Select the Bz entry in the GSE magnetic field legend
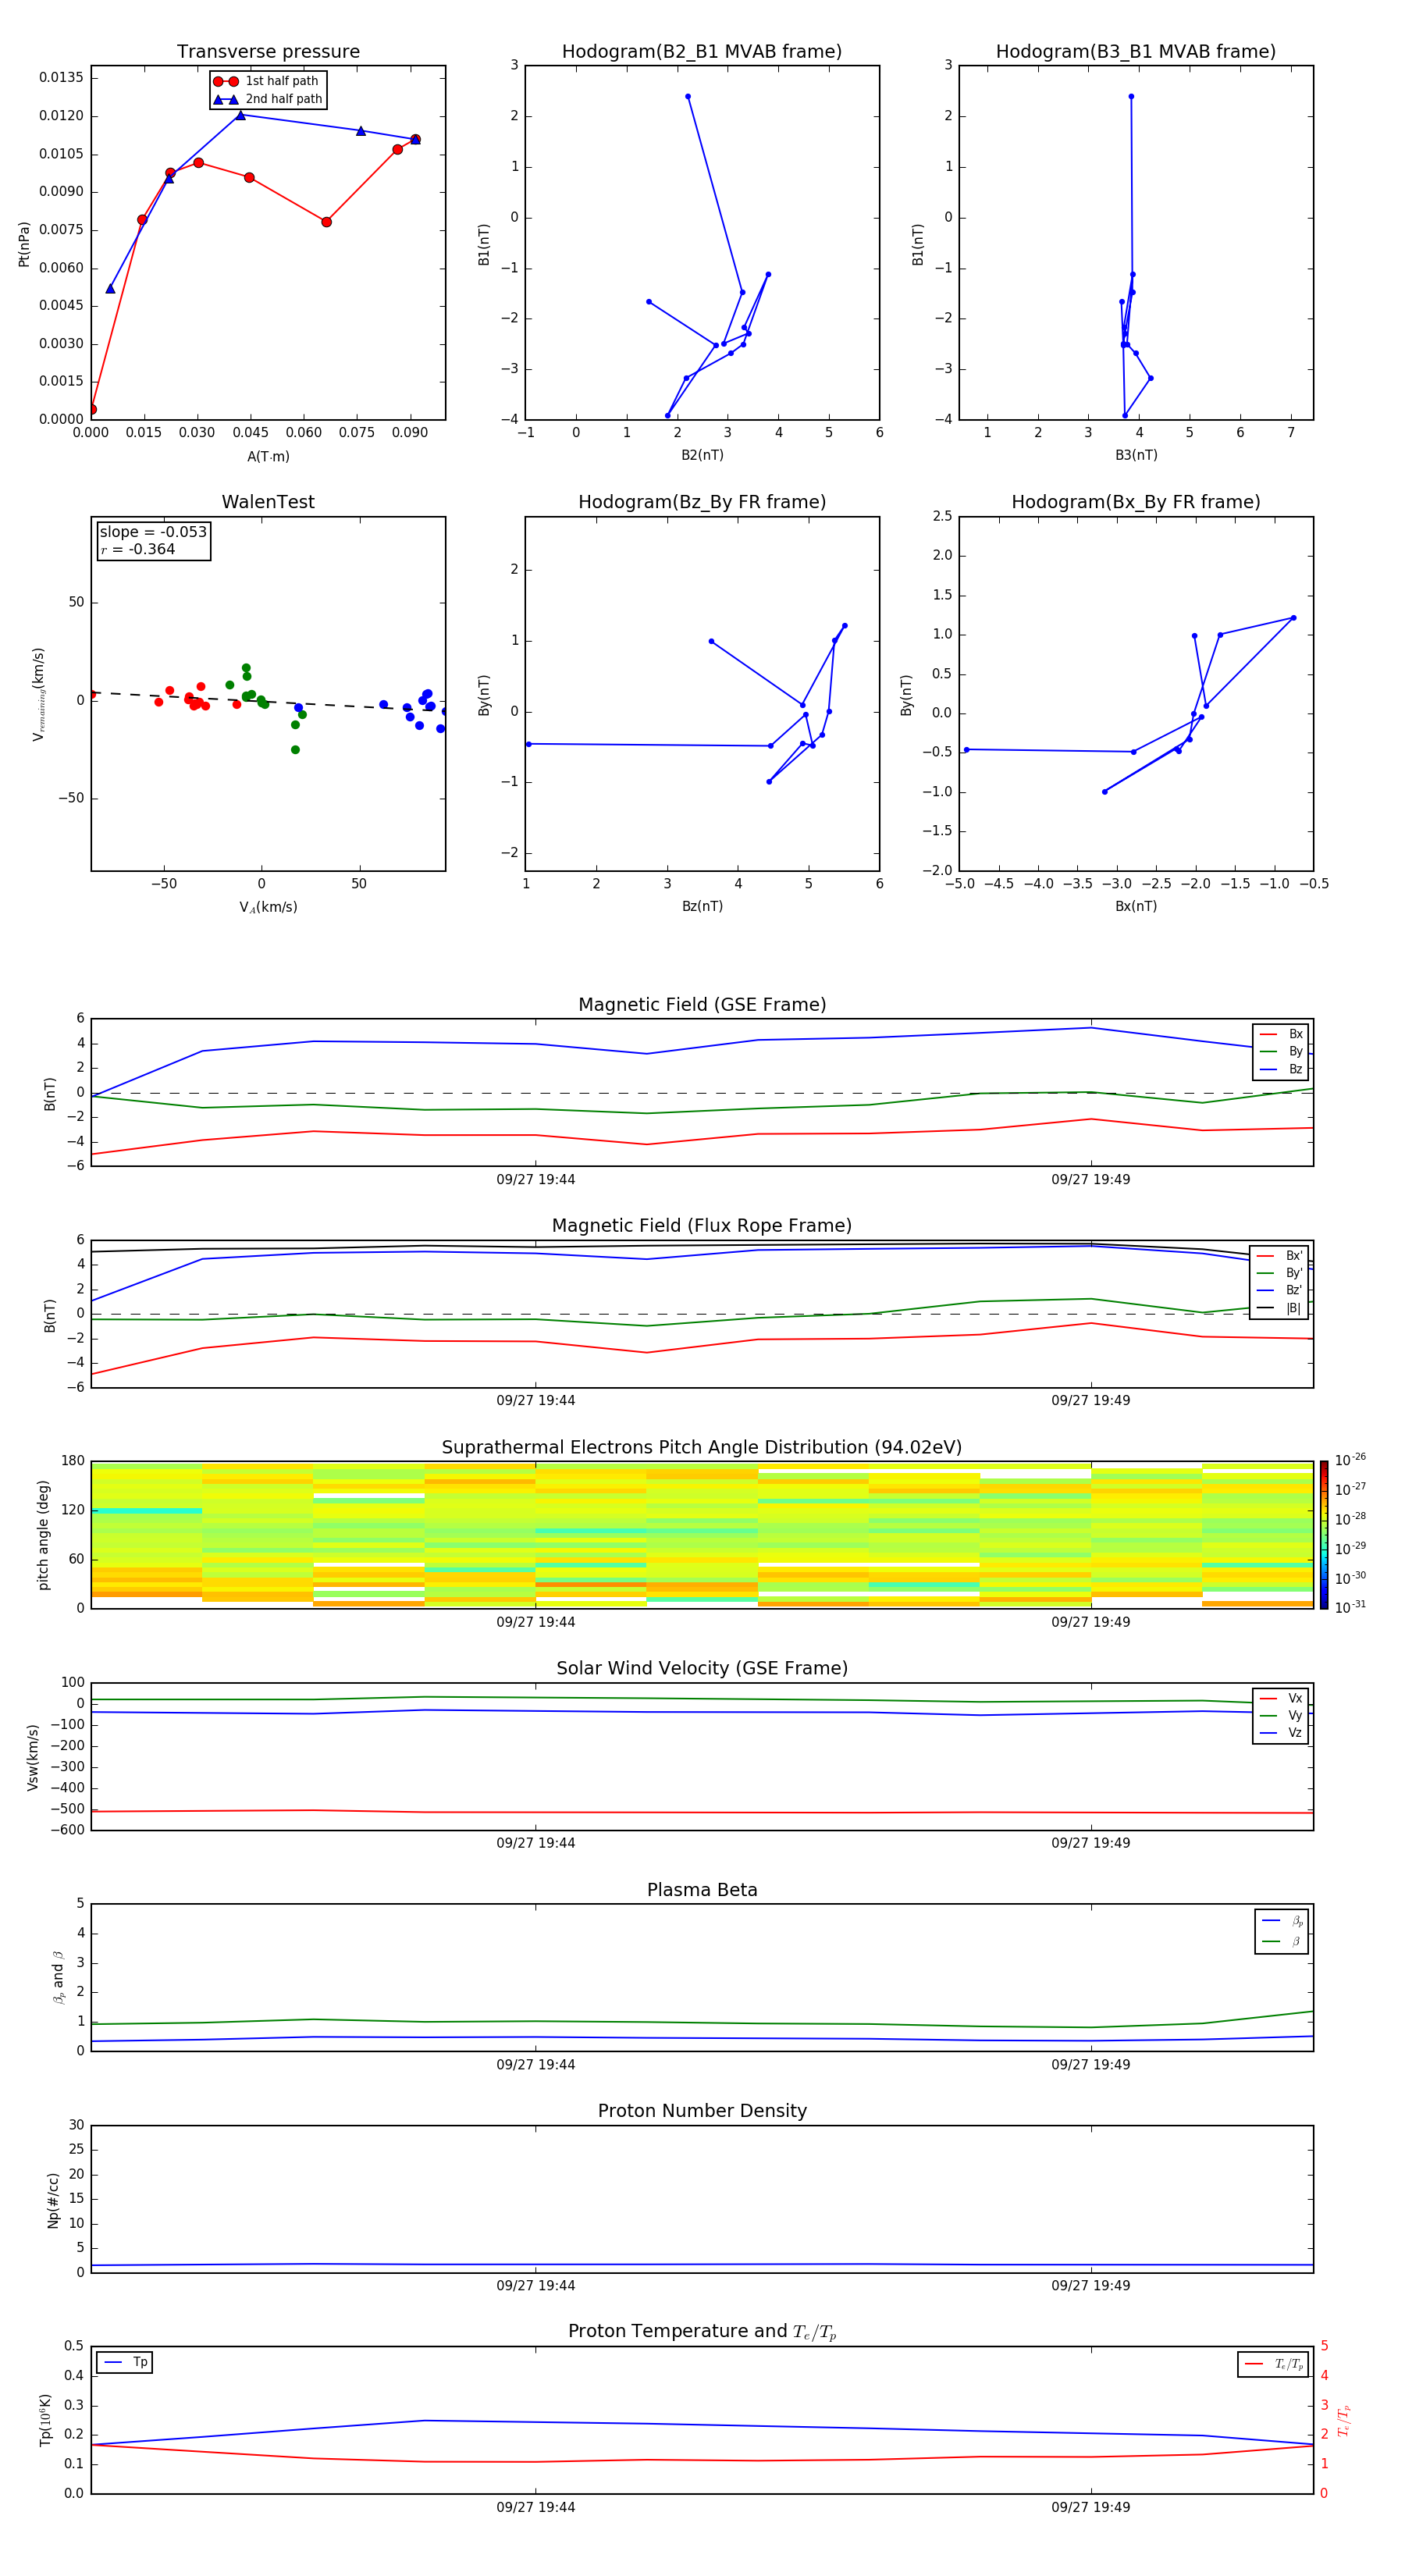Image resolution: width=1405 pixels, height=2576 pixels. 1281,1069
